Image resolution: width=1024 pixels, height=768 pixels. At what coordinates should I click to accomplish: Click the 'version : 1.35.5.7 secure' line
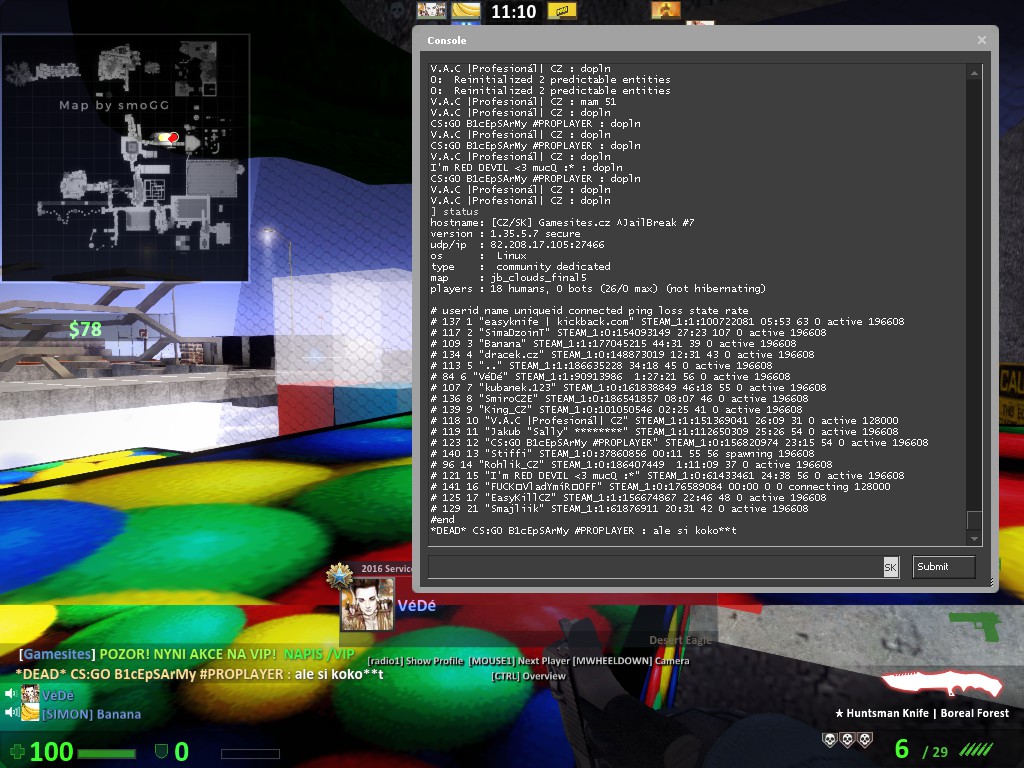pos(505,234)
